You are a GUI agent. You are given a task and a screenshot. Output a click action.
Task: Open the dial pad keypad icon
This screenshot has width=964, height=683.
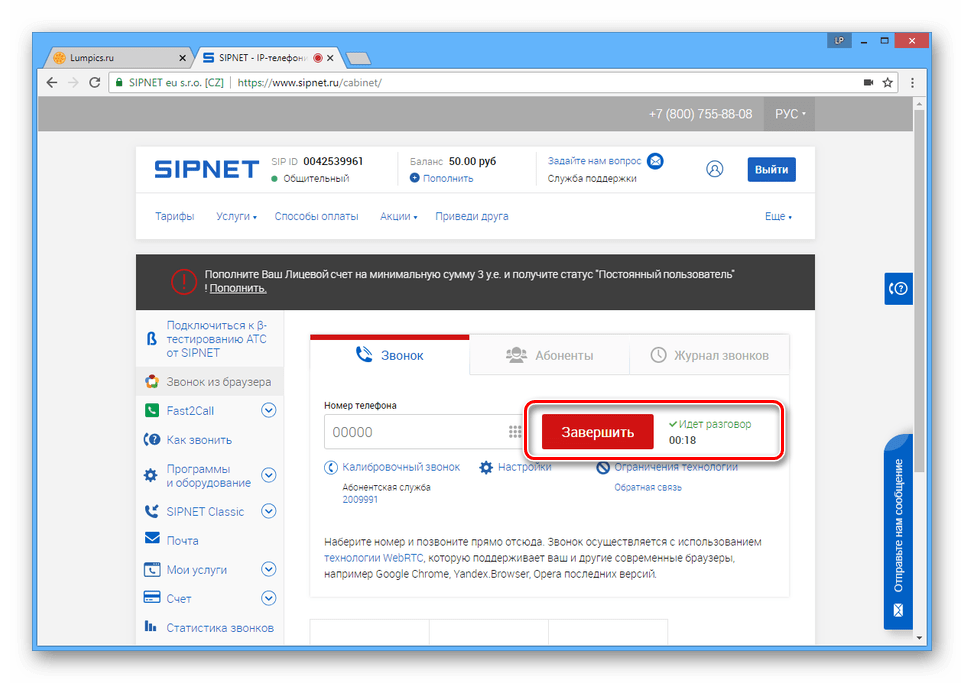pyautogui.click(x=515, y=432)
